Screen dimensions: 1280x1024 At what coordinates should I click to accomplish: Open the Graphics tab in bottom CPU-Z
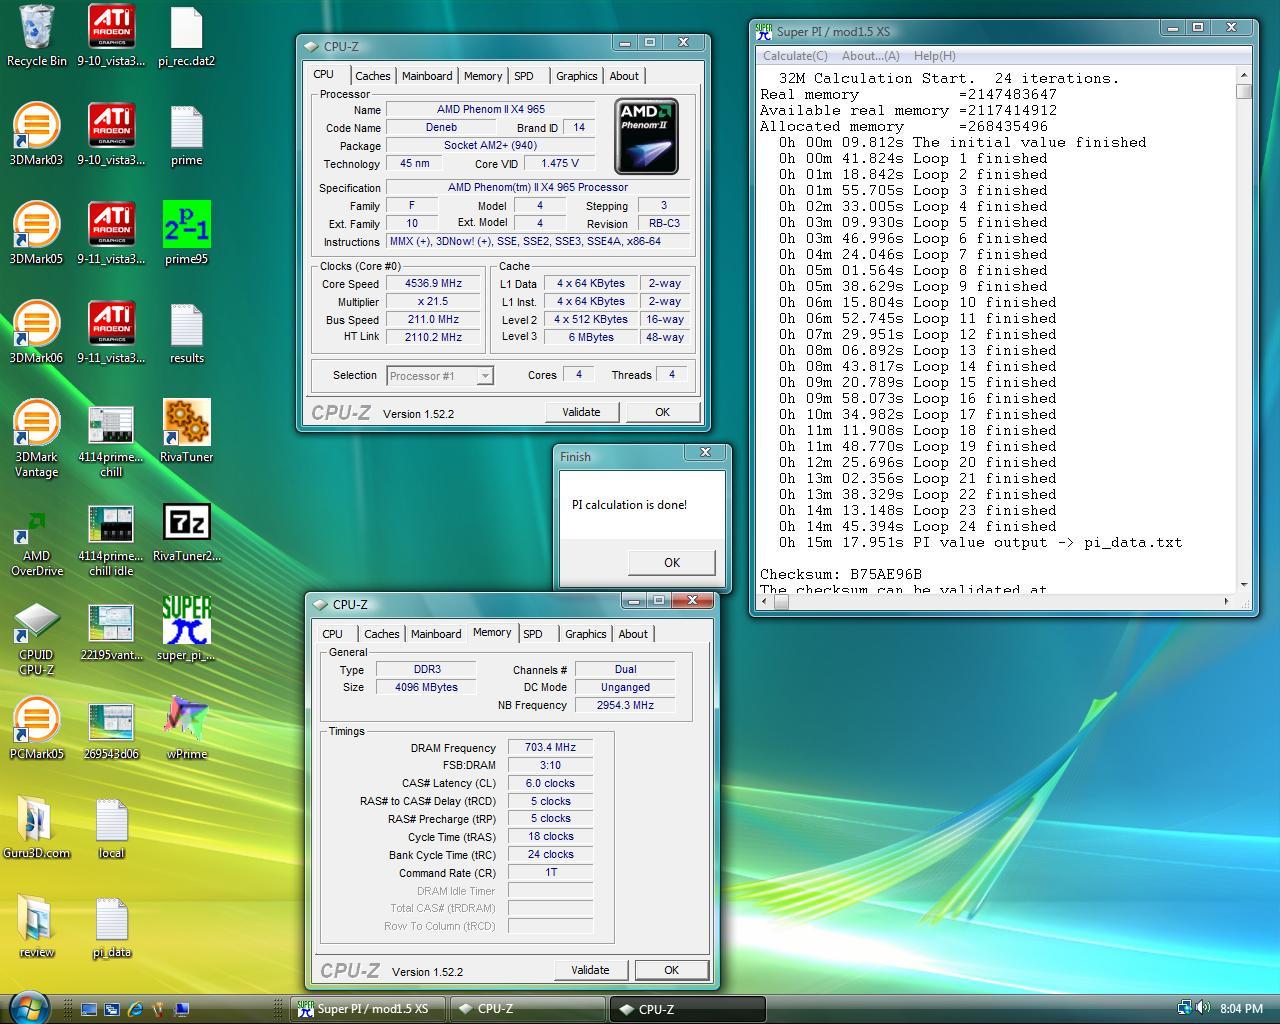click(585, 634)
